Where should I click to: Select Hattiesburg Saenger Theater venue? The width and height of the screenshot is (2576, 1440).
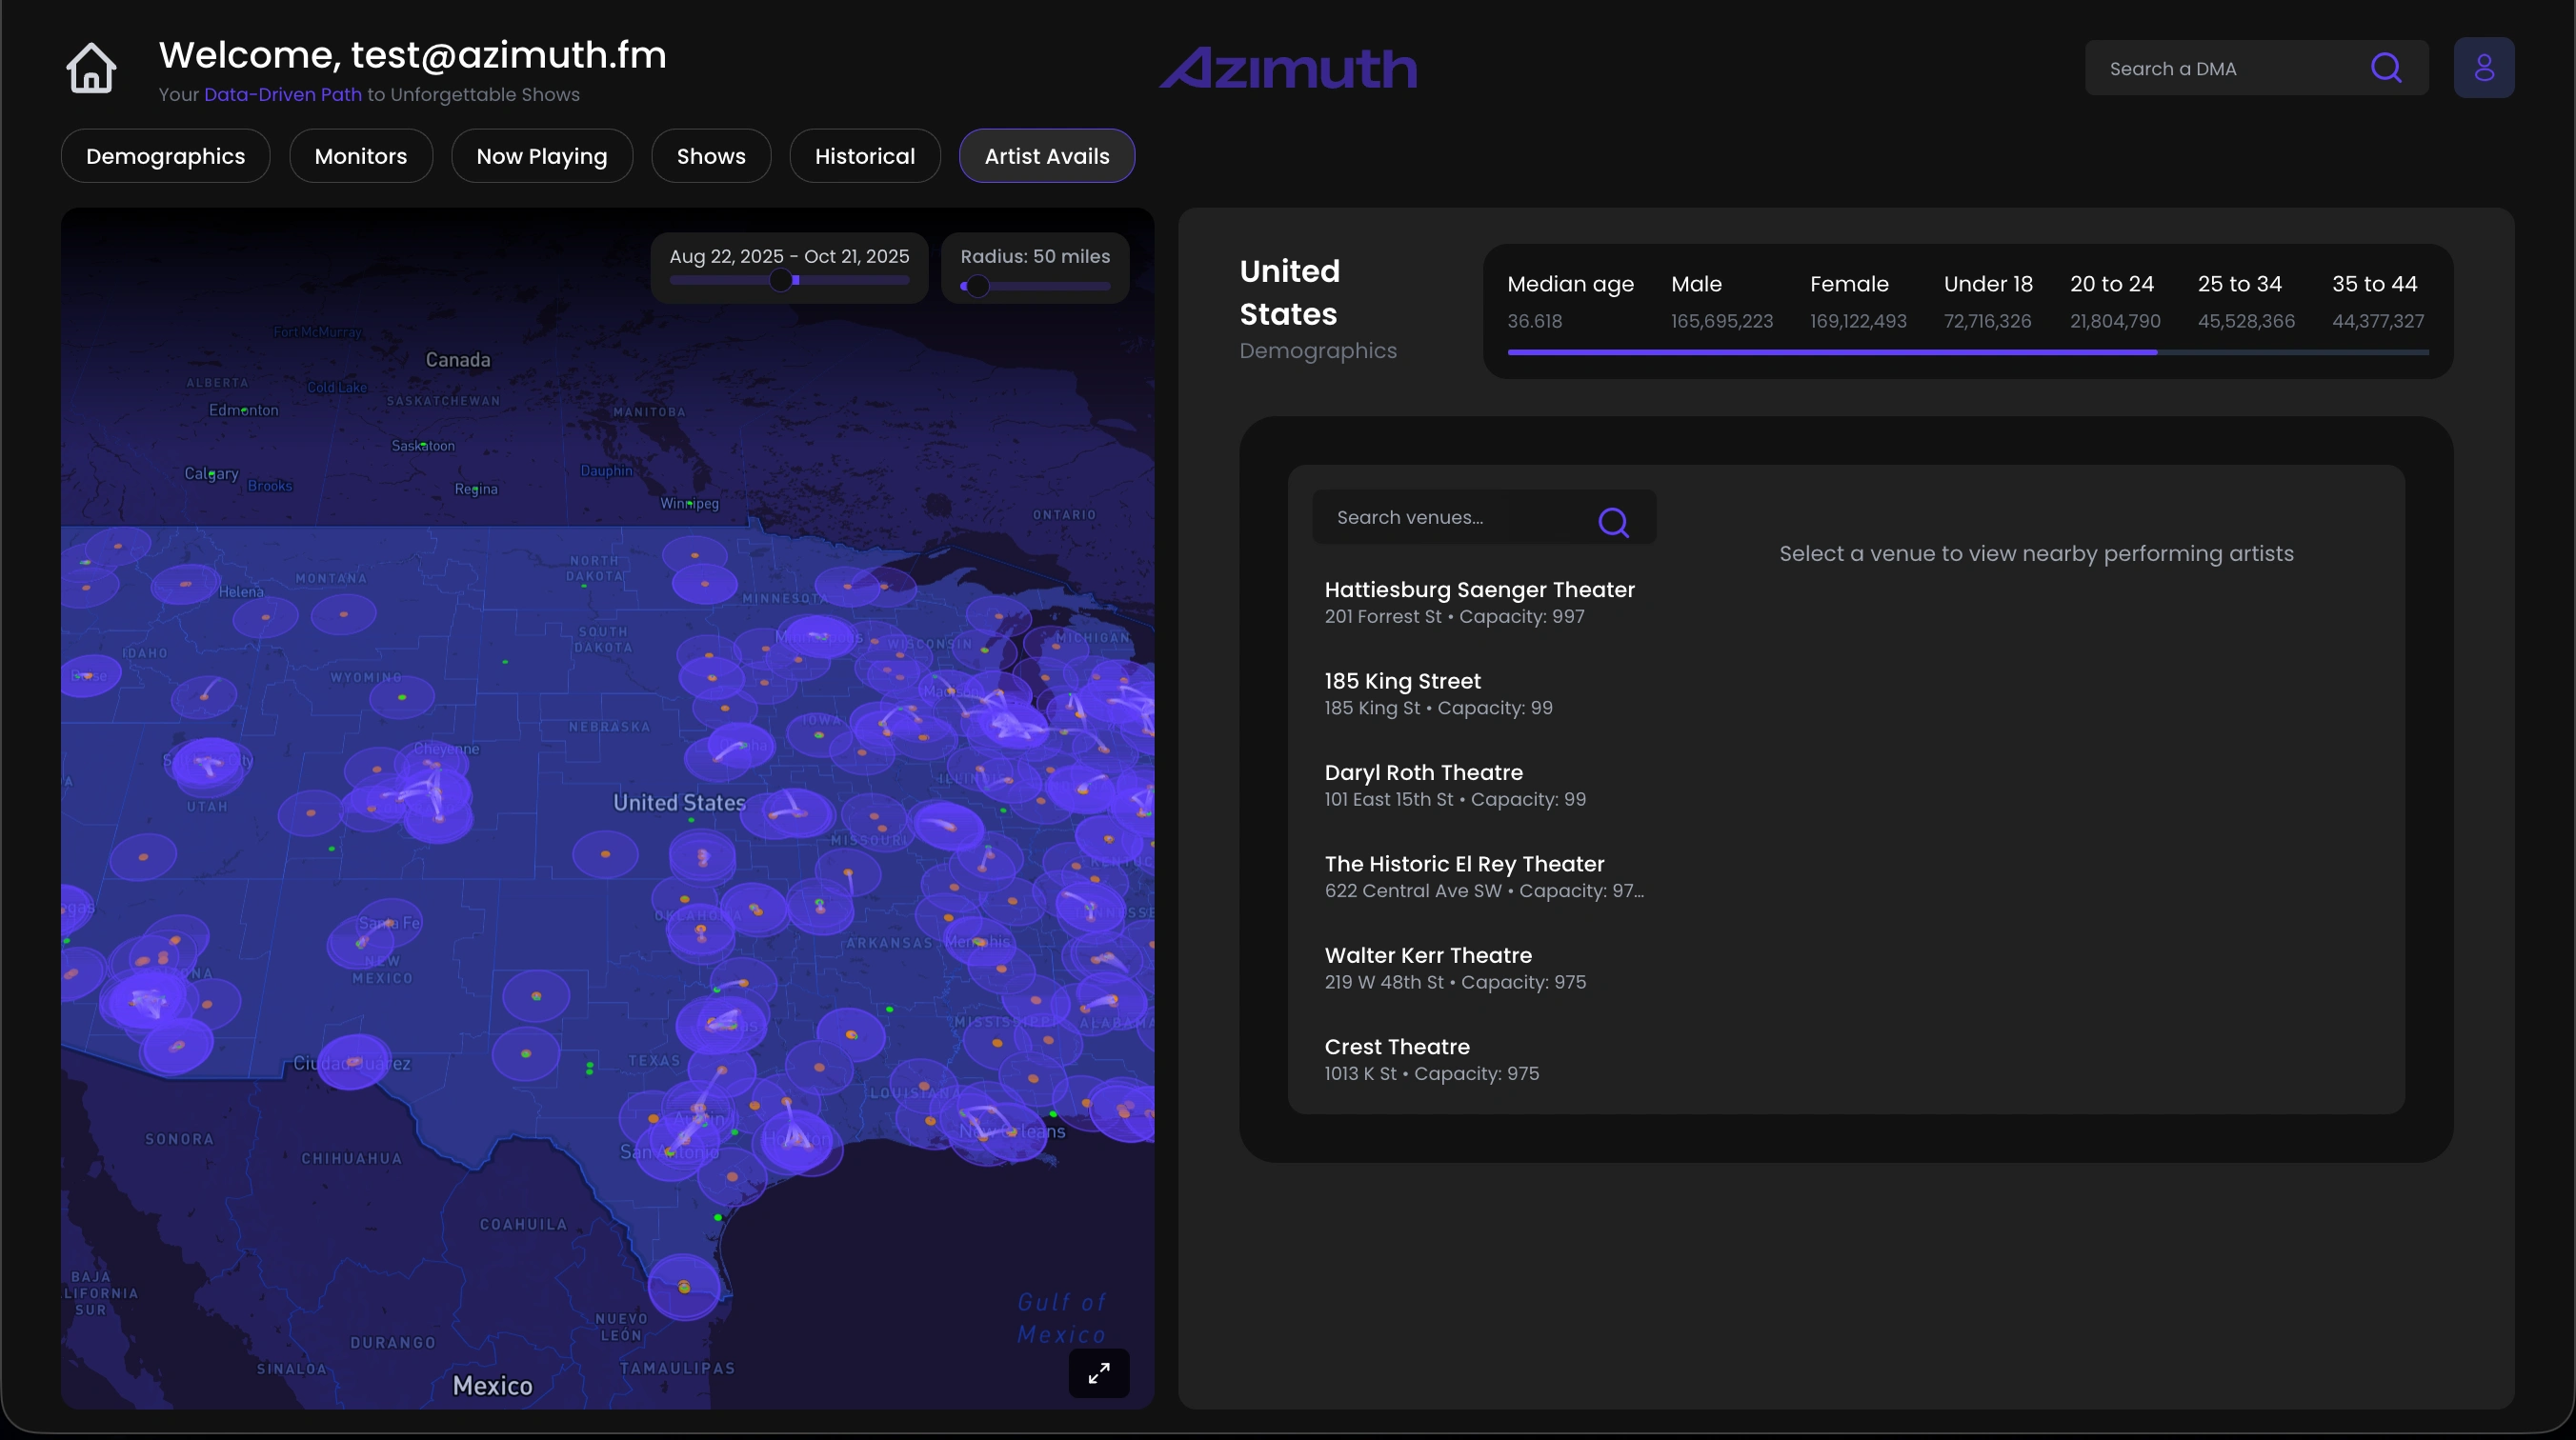1479,602
